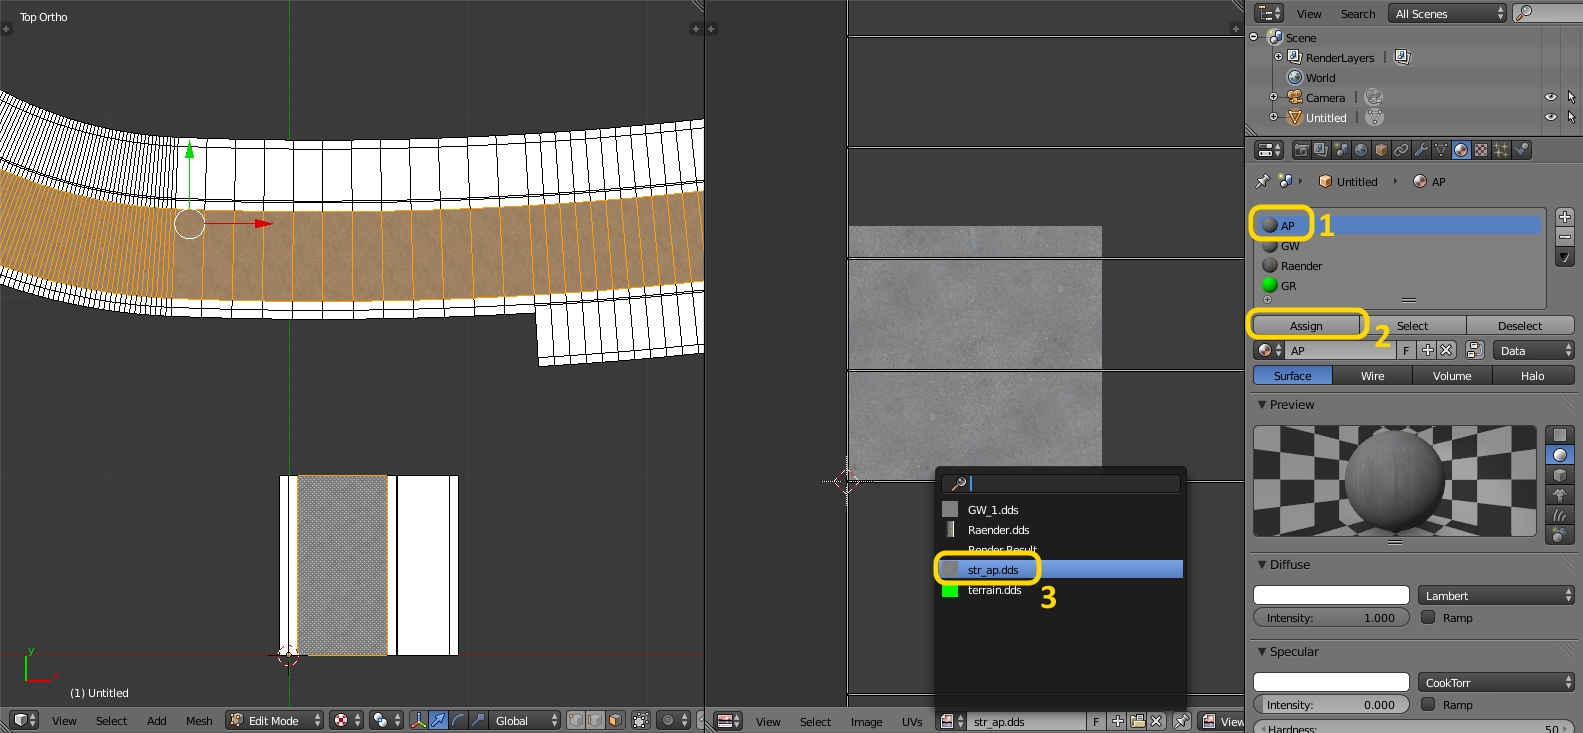
Task: Expand the Camera item in outliner
Action: coord(1273,97)
